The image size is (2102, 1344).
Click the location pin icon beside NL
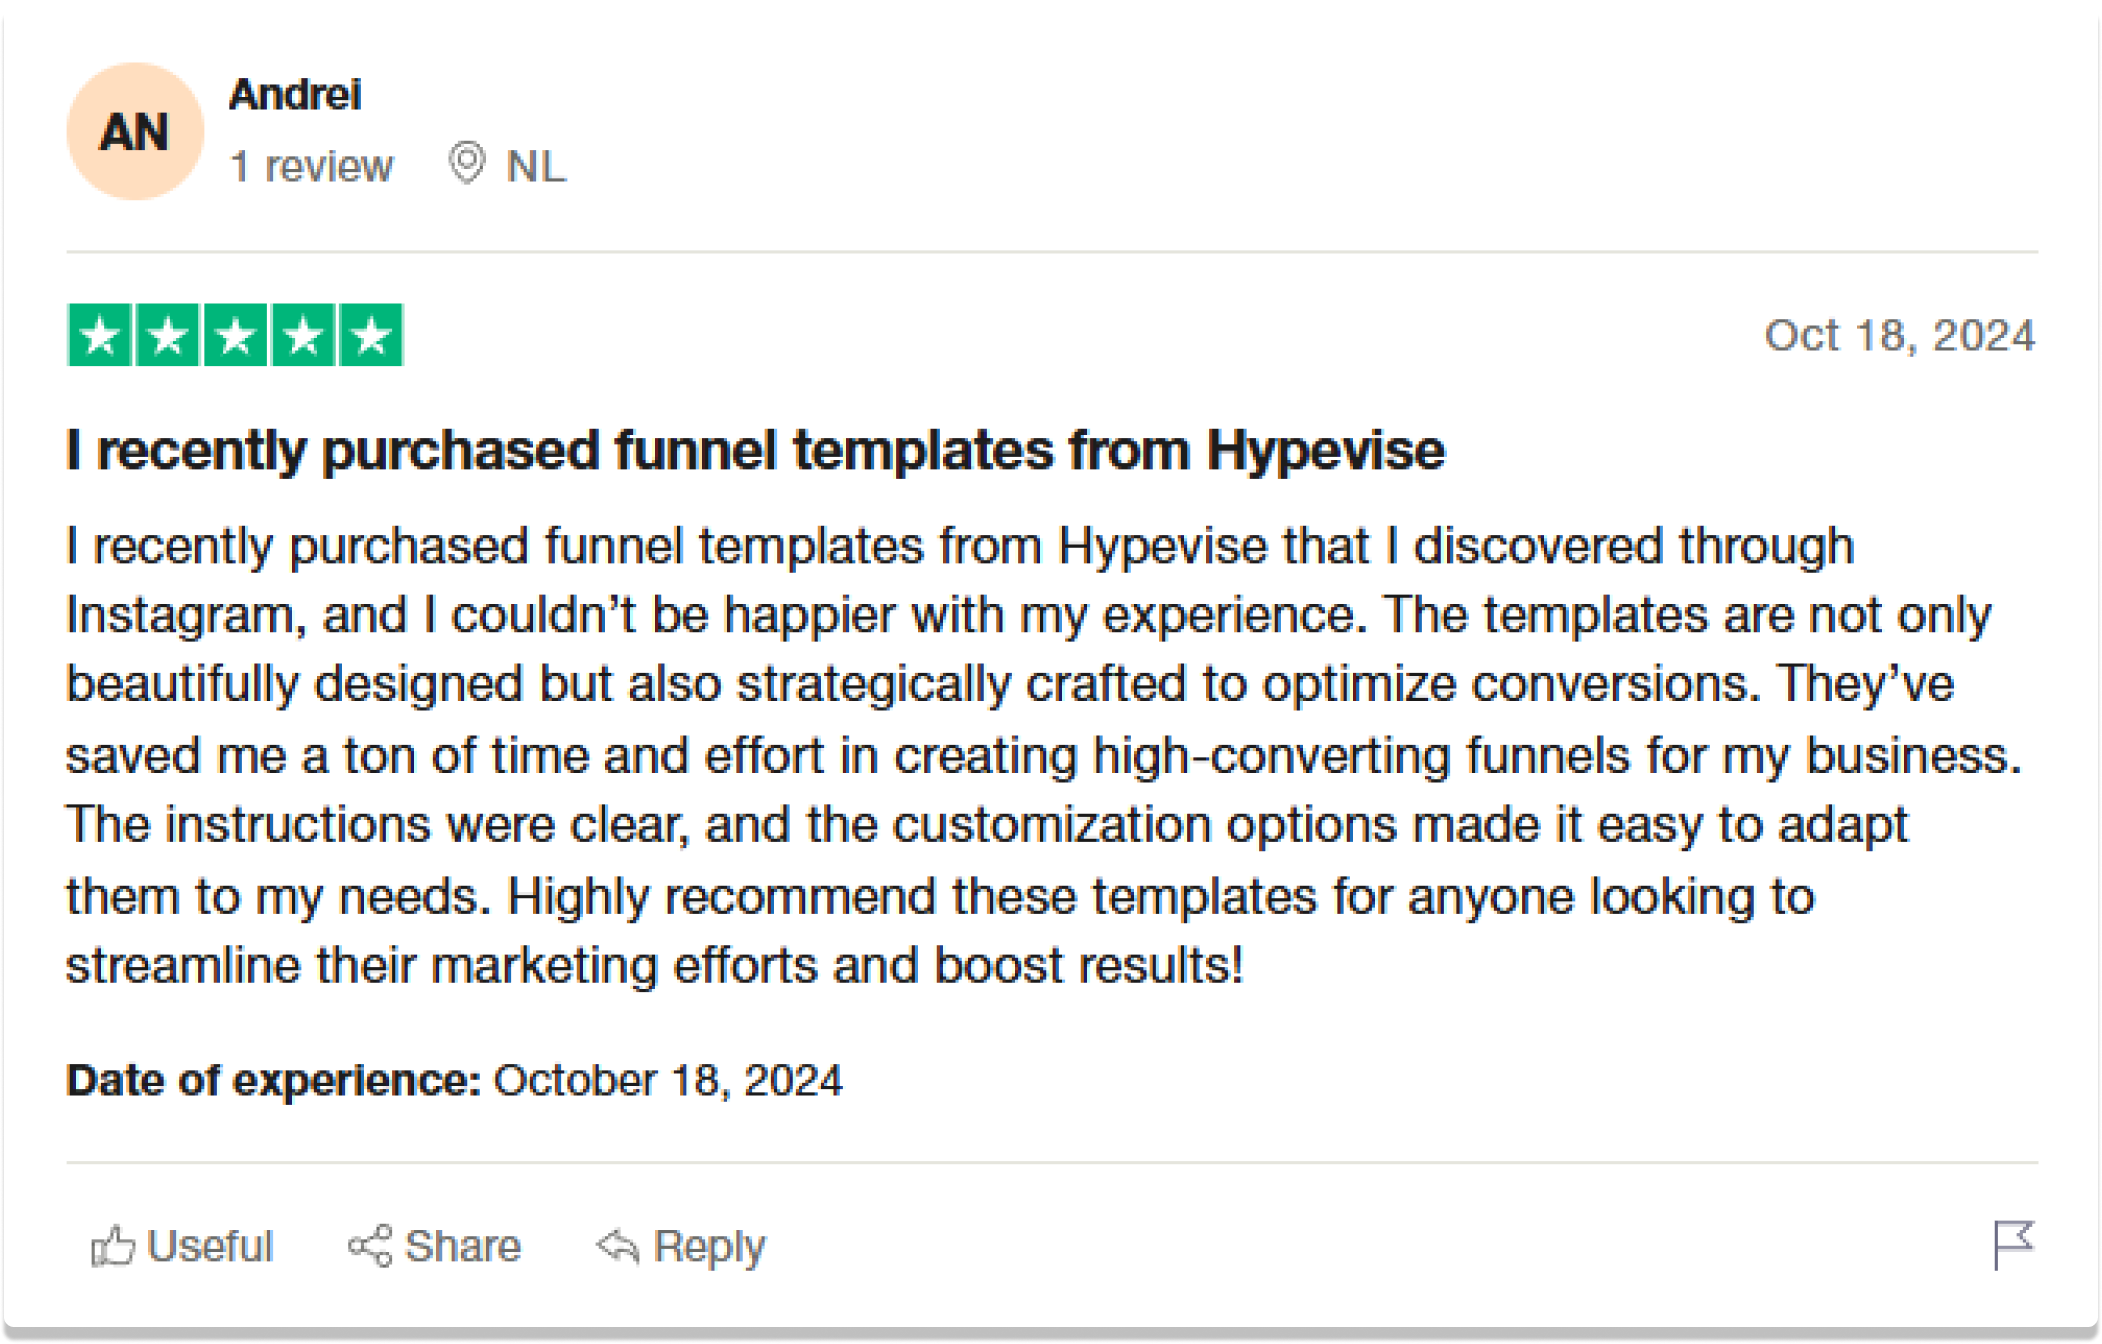click(x=466, y=163)
